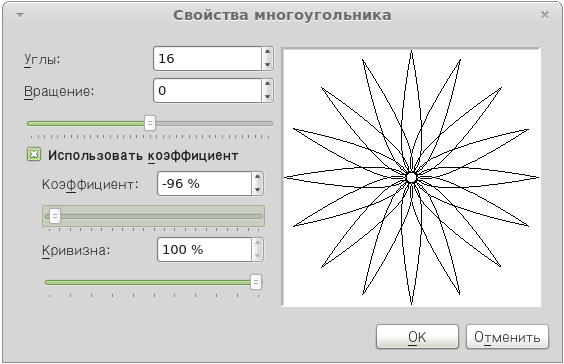Confirm with the OK button

point(417,337)
